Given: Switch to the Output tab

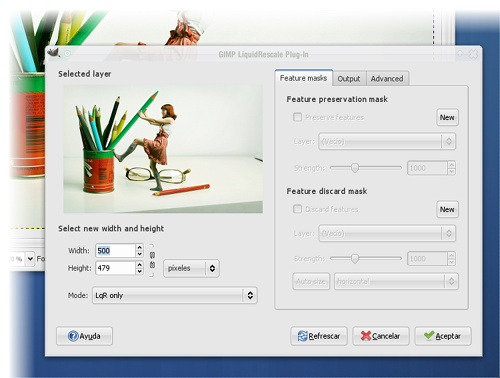Looking at the screenshot, I should click(x=349, y=79).
